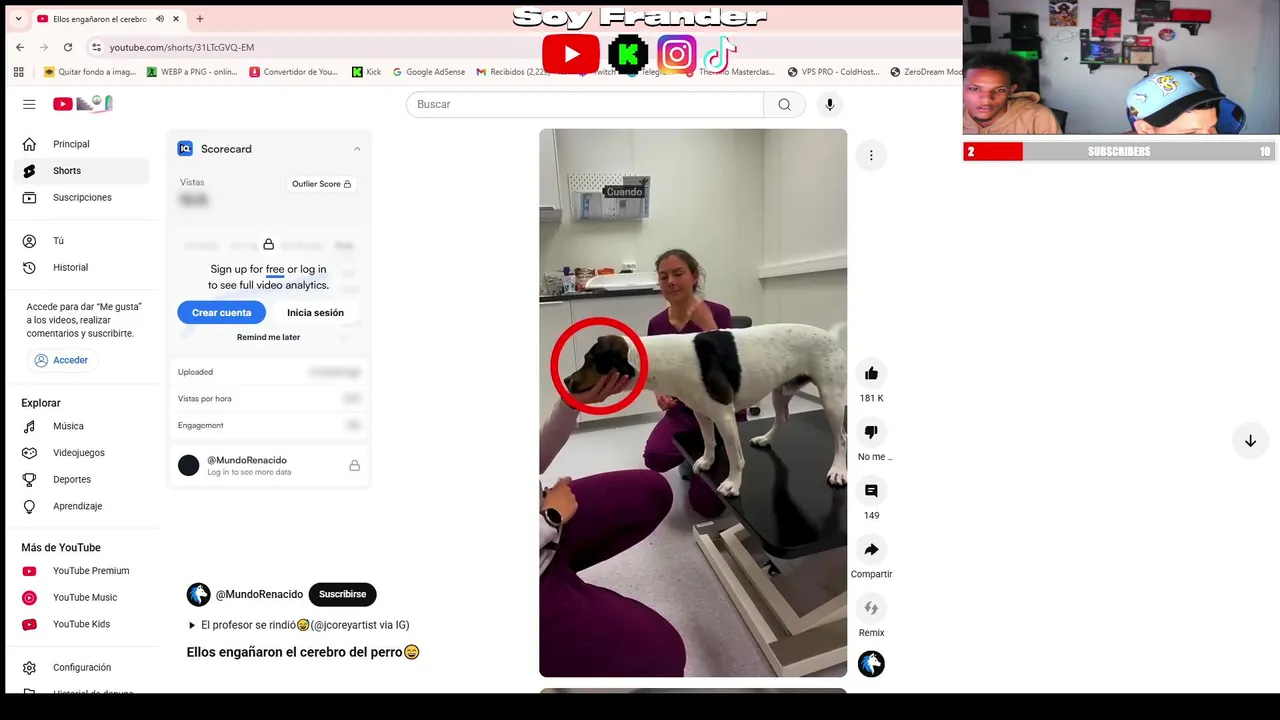Click the lock icon beside @MundoRenacido data

coord(354,466)
